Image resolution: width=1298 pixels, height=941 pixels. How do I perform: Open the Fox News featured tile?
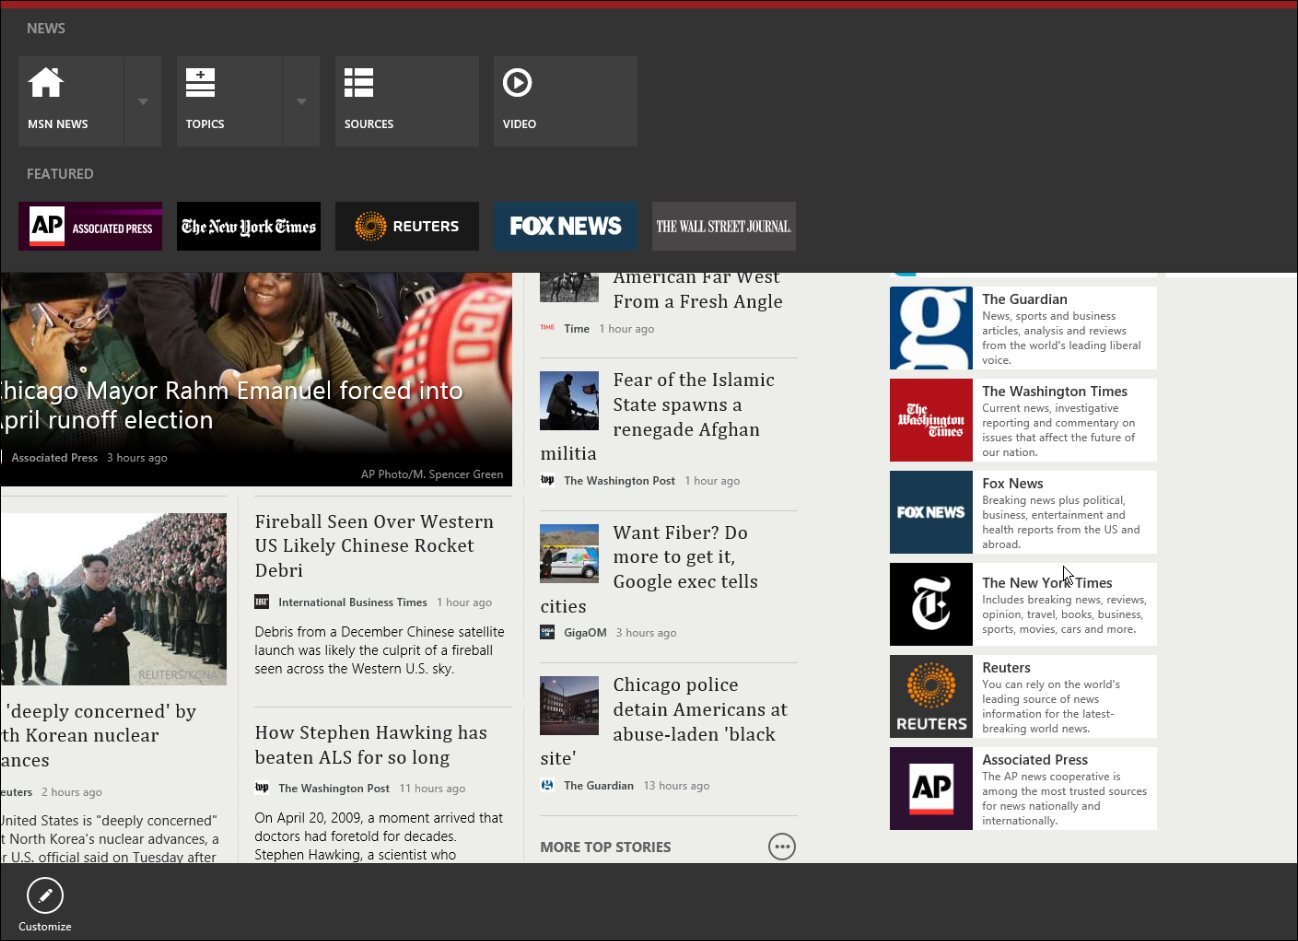565,226
